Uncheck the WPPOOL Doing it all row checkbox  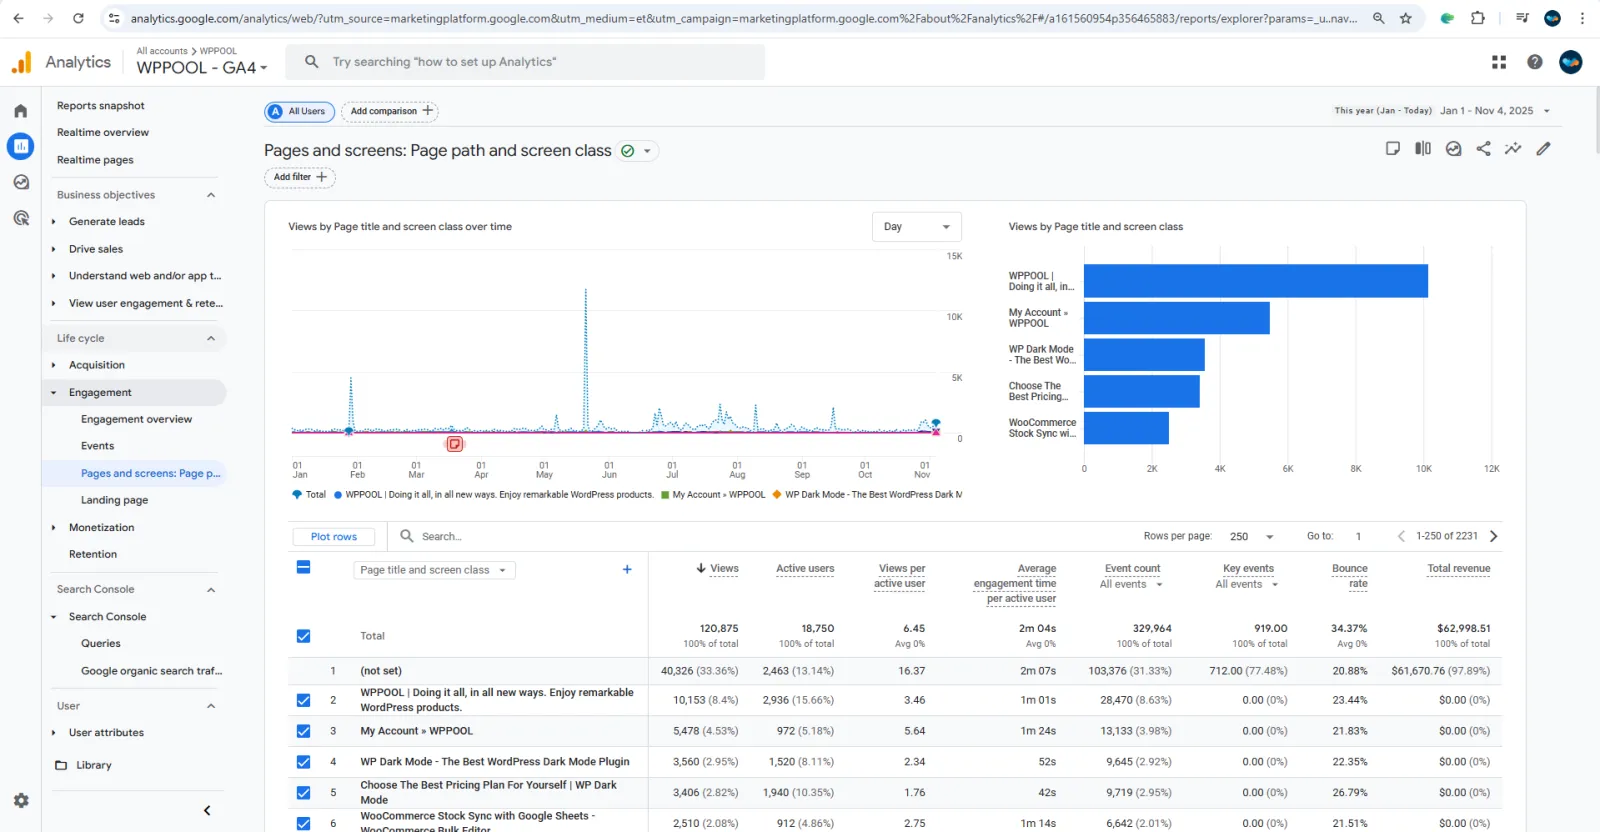[x=304, y=700]
